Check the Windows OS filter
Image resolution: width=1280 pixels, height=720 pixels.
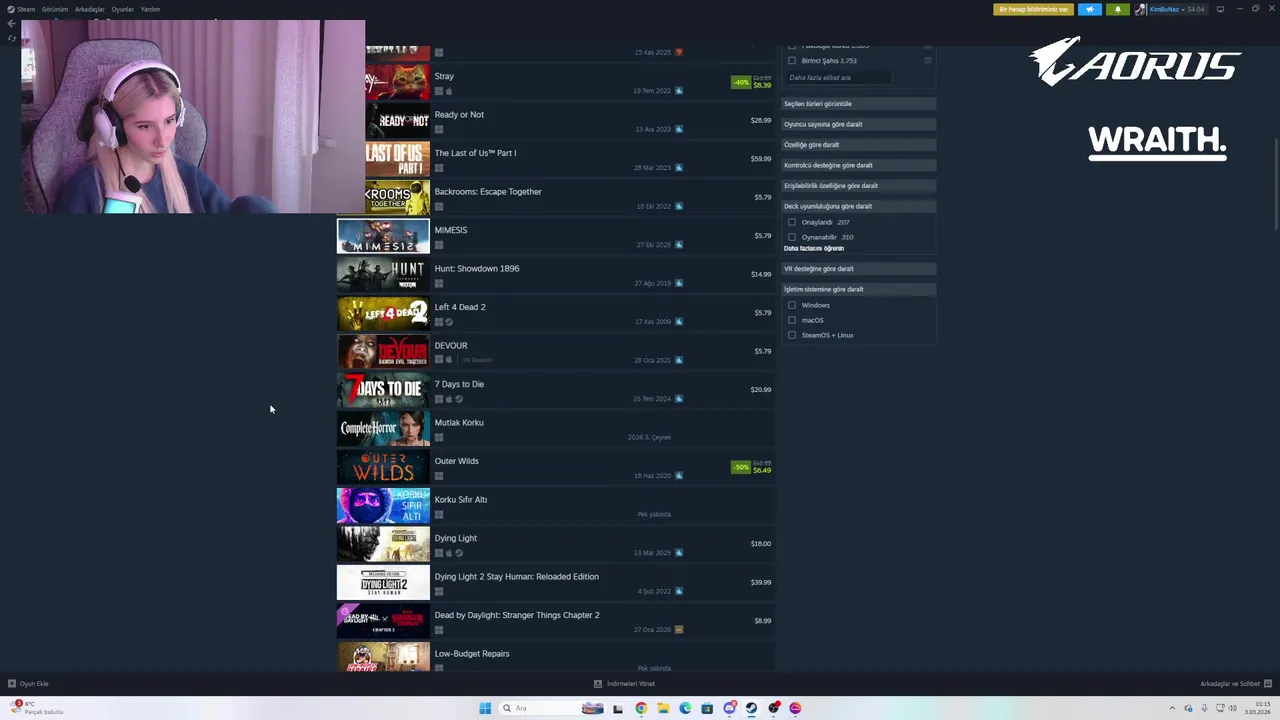[792, 305]
